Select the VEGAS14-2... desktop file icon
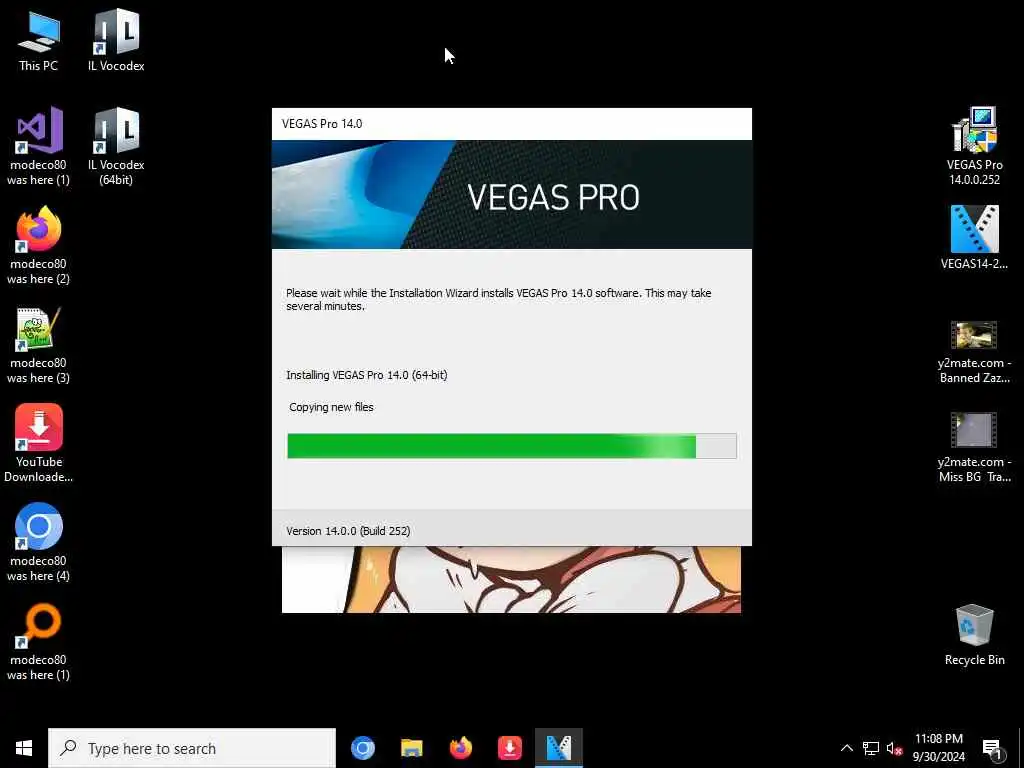The width and height of the screenshot is (1024, 768). coord(974,238)
